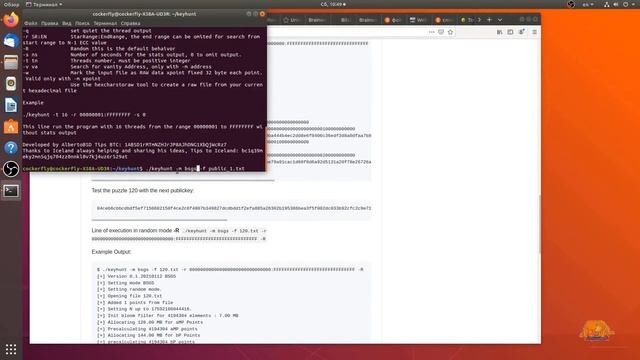
Task: Open Firefox from the Ubuntu dock
Action: 11,20
